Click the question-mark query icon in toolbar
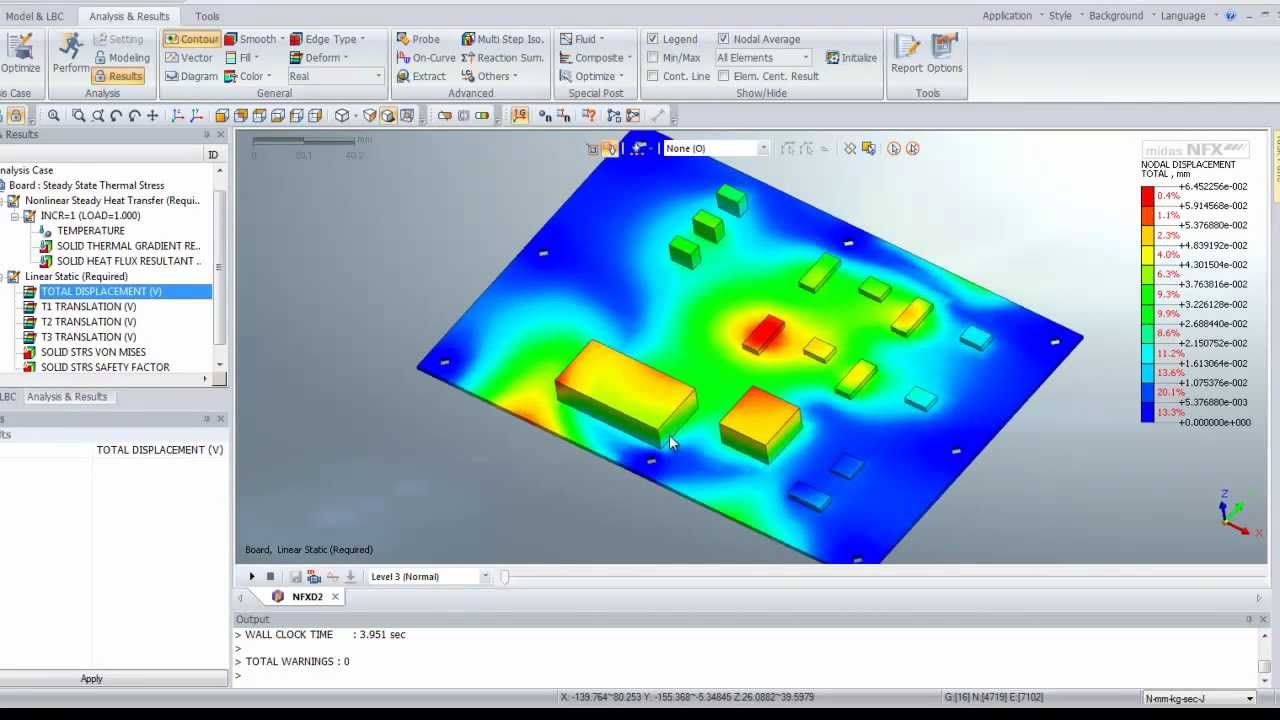The width and height of the screenshot is (1280, 720). (589, 116)
